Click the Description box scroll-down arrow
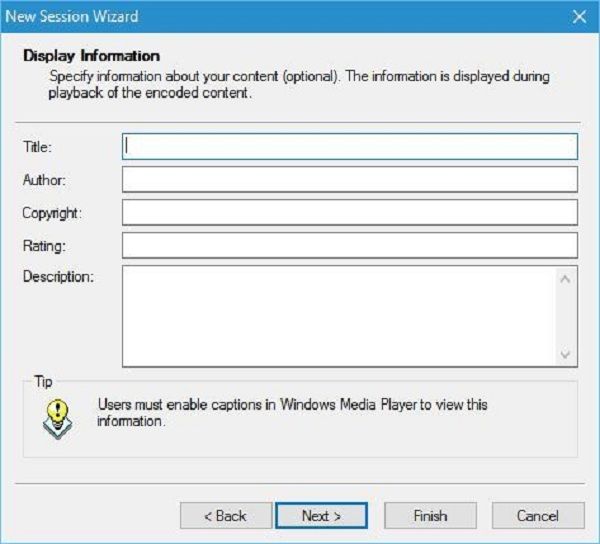This screenshot has width=600, height=544. click(x=567, y=355)
